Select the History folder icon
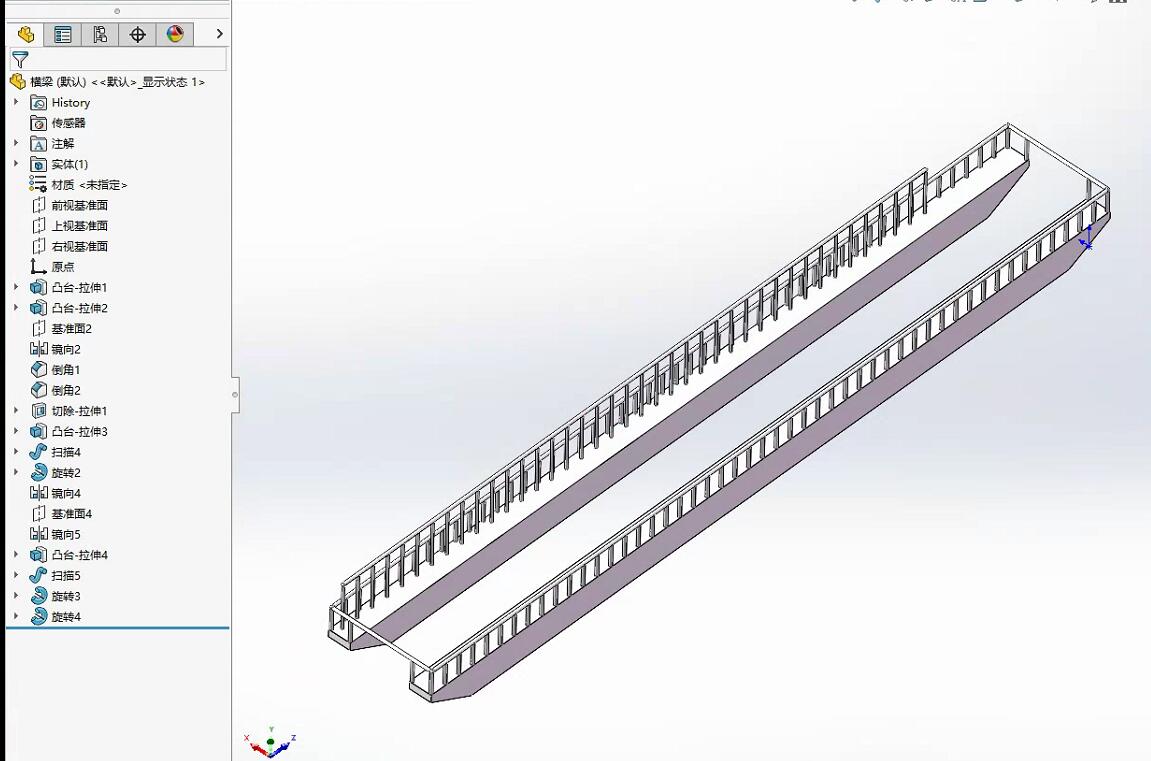Screen dimensions: 1151x761 pos(38,103)
